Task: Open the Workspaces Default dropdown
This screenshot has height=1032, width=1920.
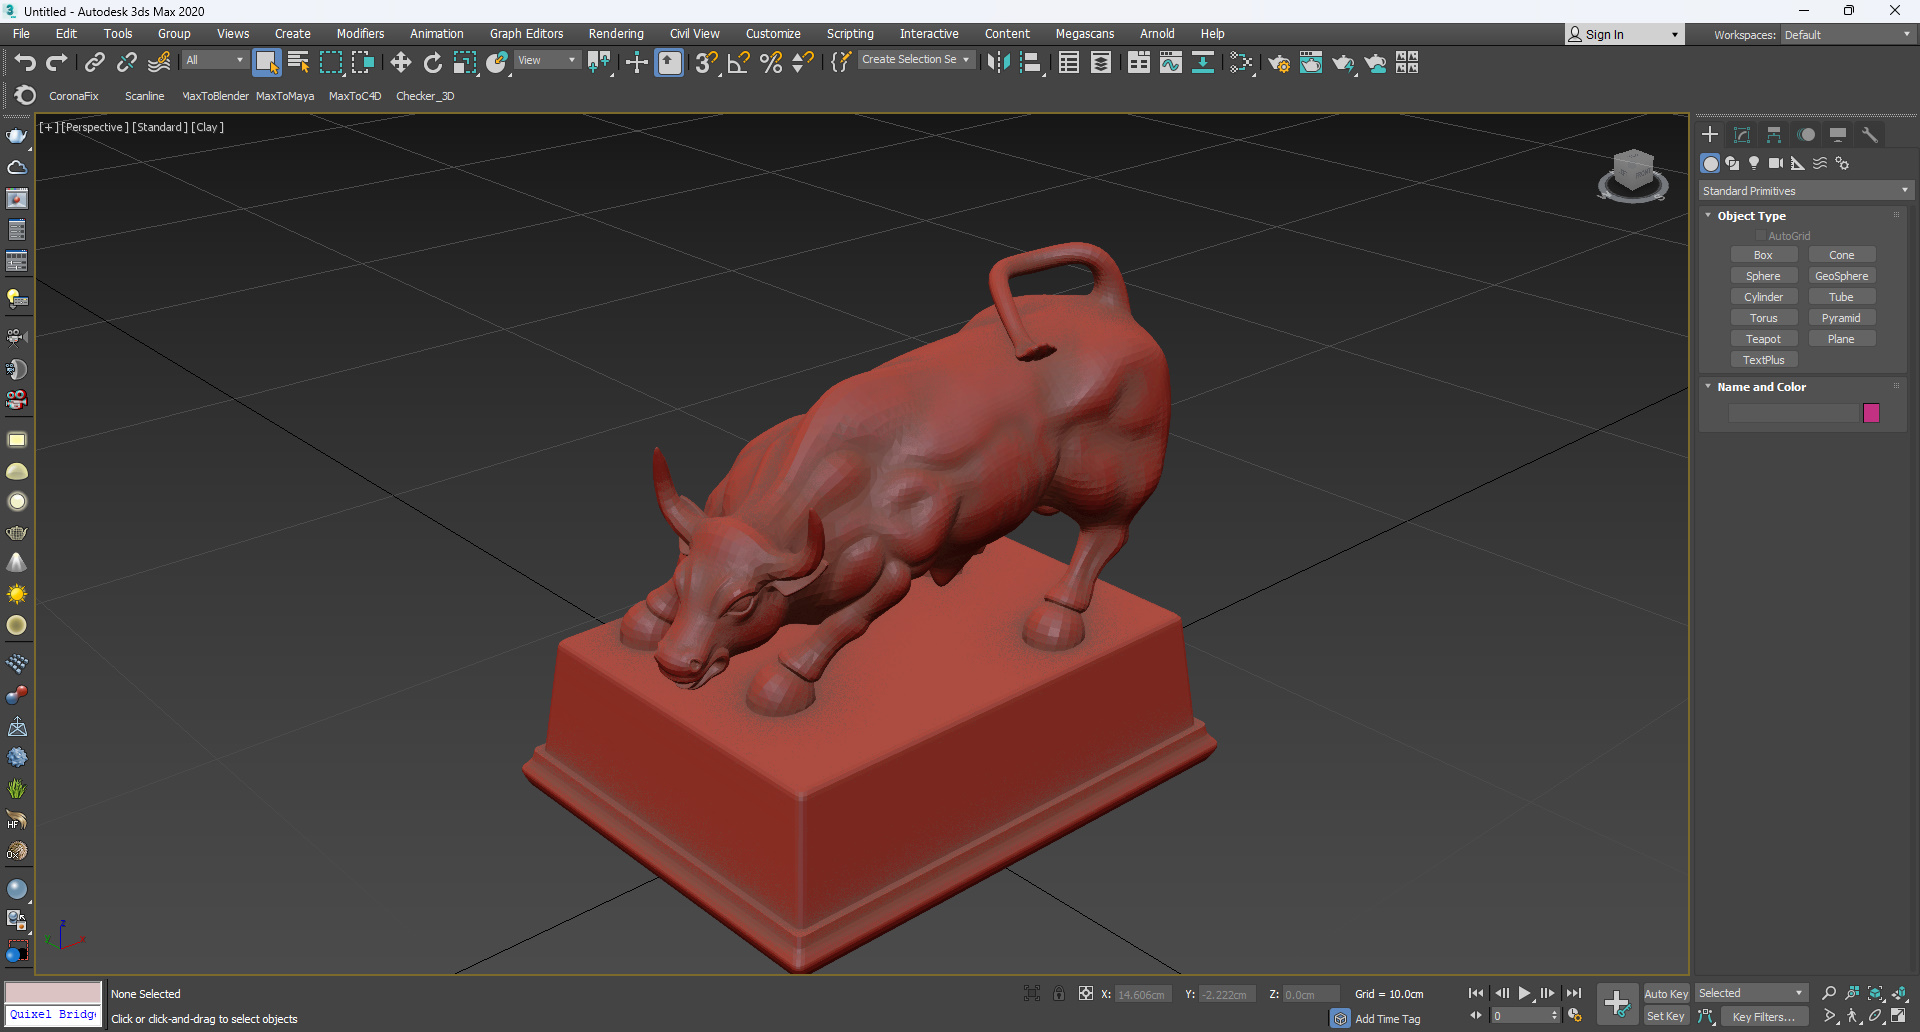Action: 1847,35
